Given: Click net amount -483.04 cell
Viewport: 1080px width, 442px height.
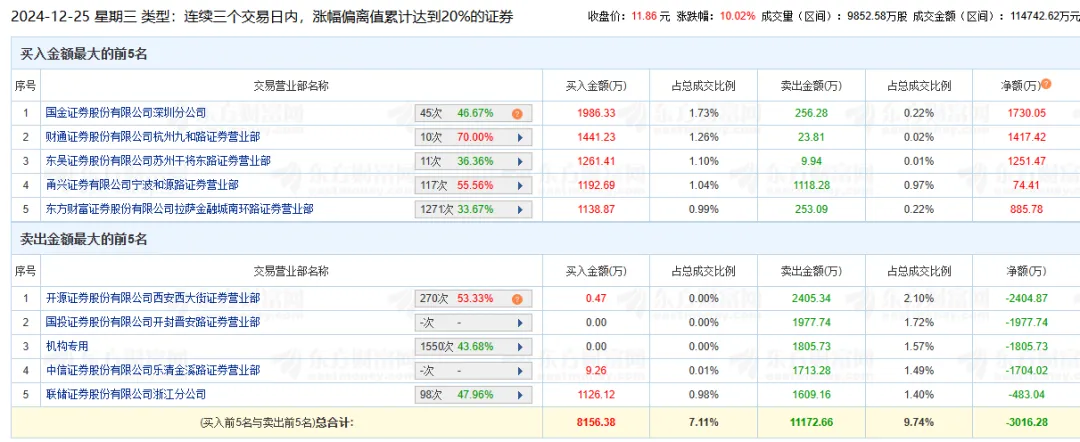Looking at the screenshot, I should coord(1026,394).
